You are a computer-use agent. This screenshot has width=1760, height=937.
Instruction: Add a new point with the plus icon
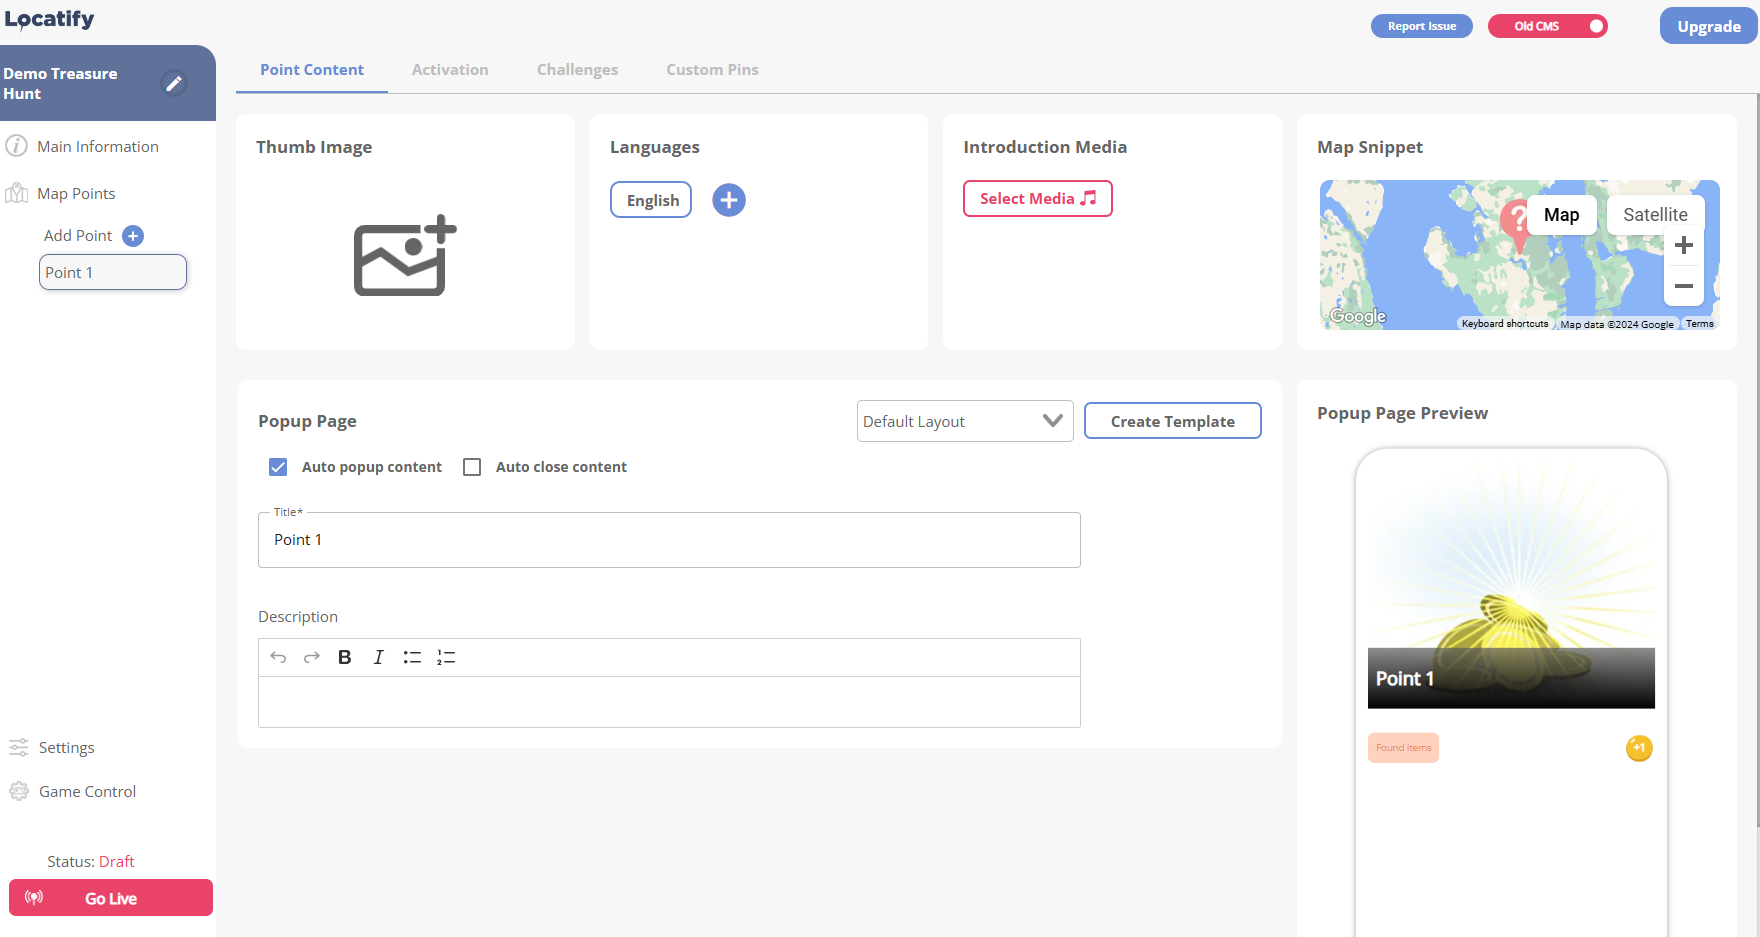pos(132,235)
